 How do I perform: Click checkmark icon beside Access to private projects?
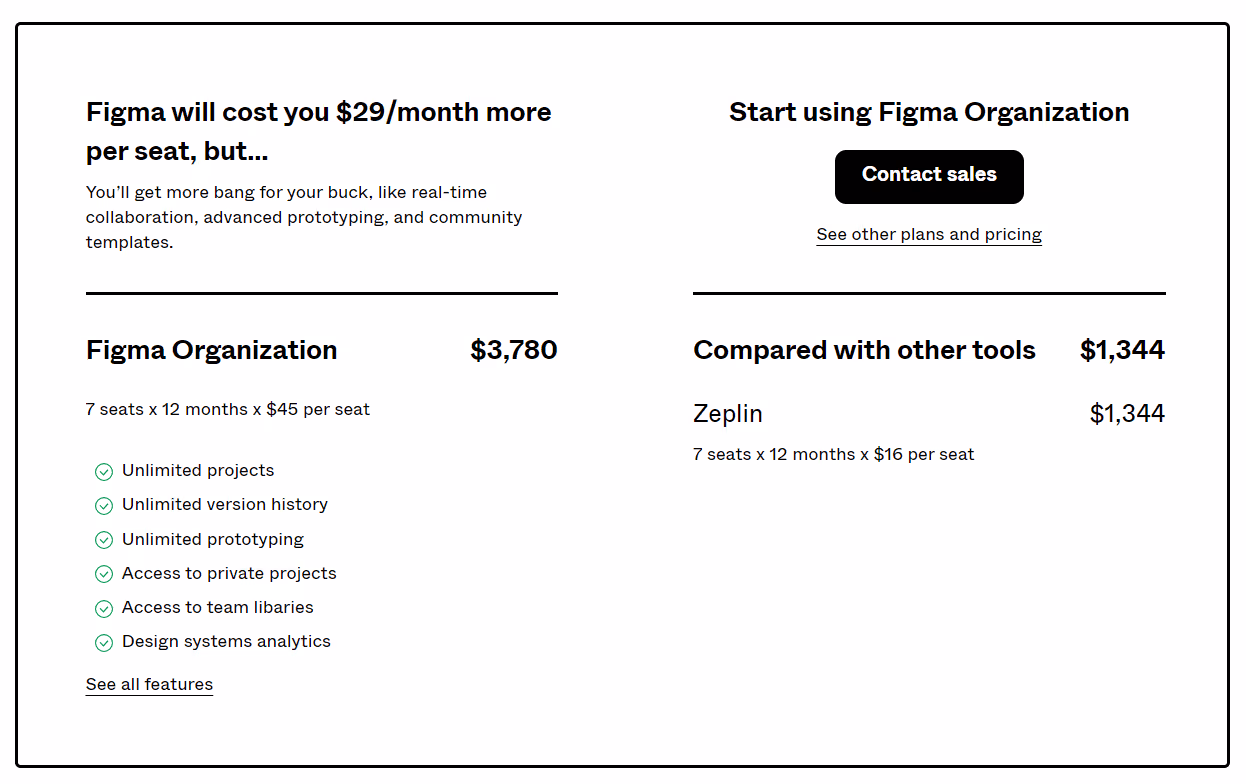[104, 574]
